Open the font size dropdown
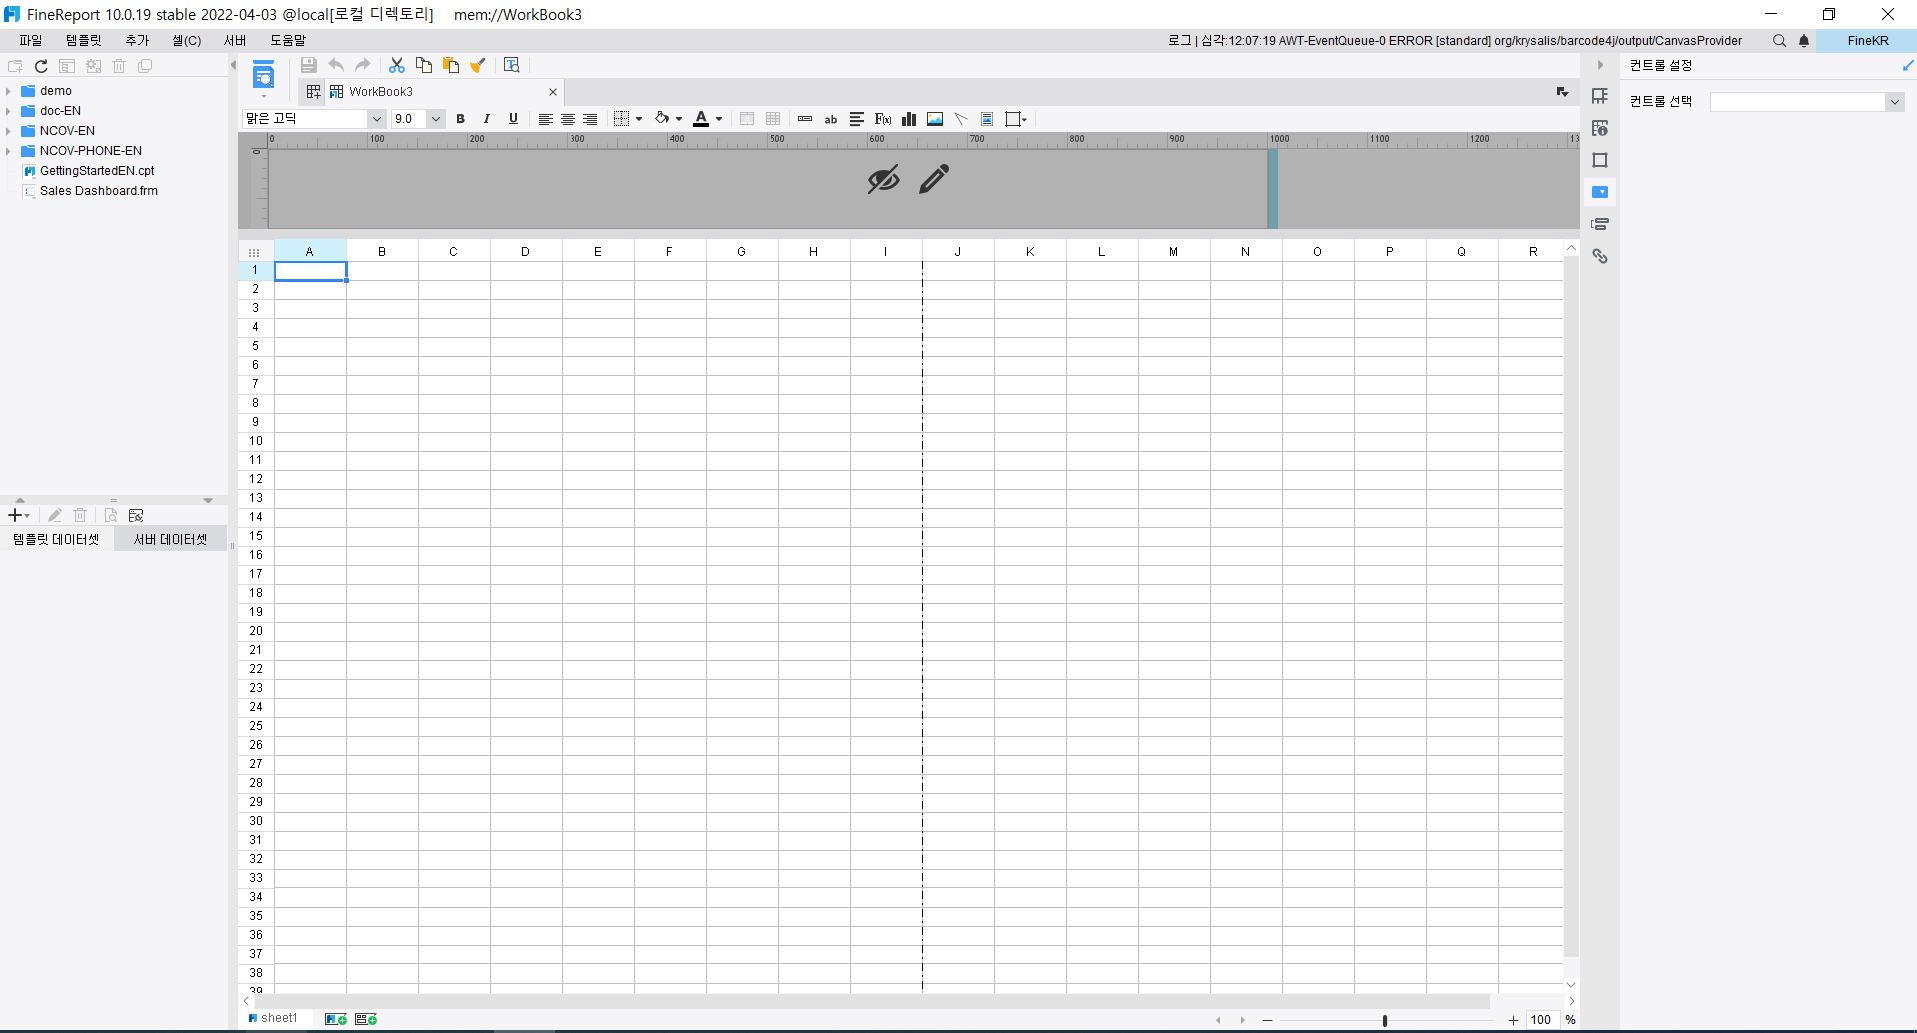1917x1033 pixels. [436, 119]
